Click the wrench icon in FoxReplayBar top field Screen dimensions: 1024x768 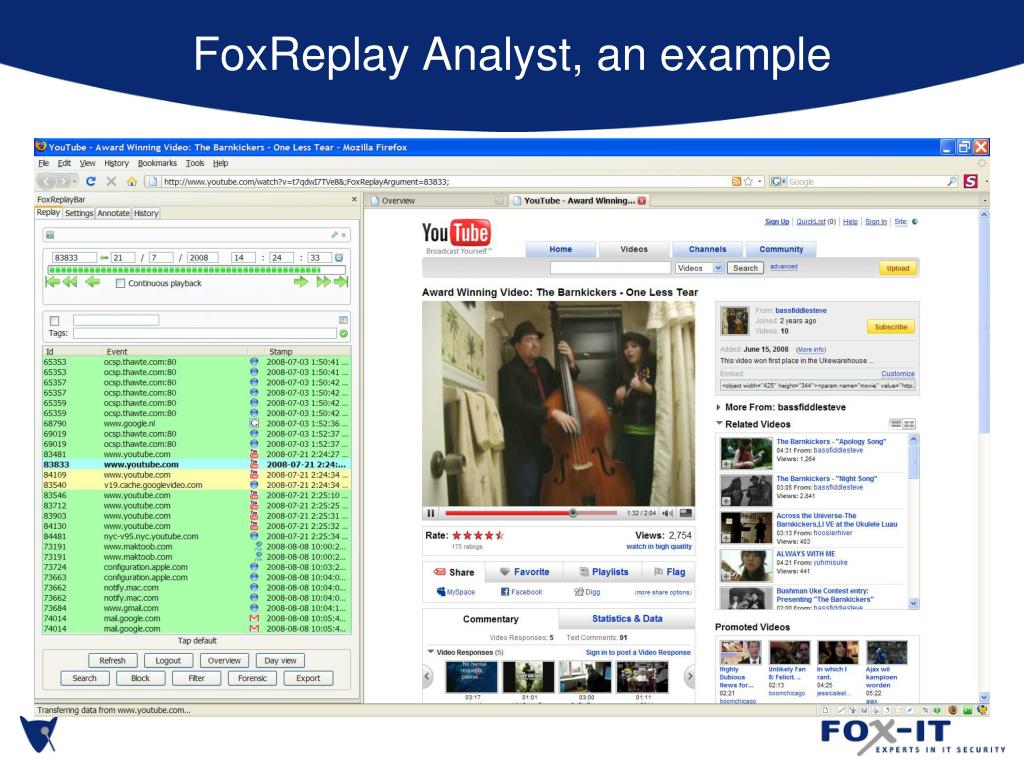point(334,234)
